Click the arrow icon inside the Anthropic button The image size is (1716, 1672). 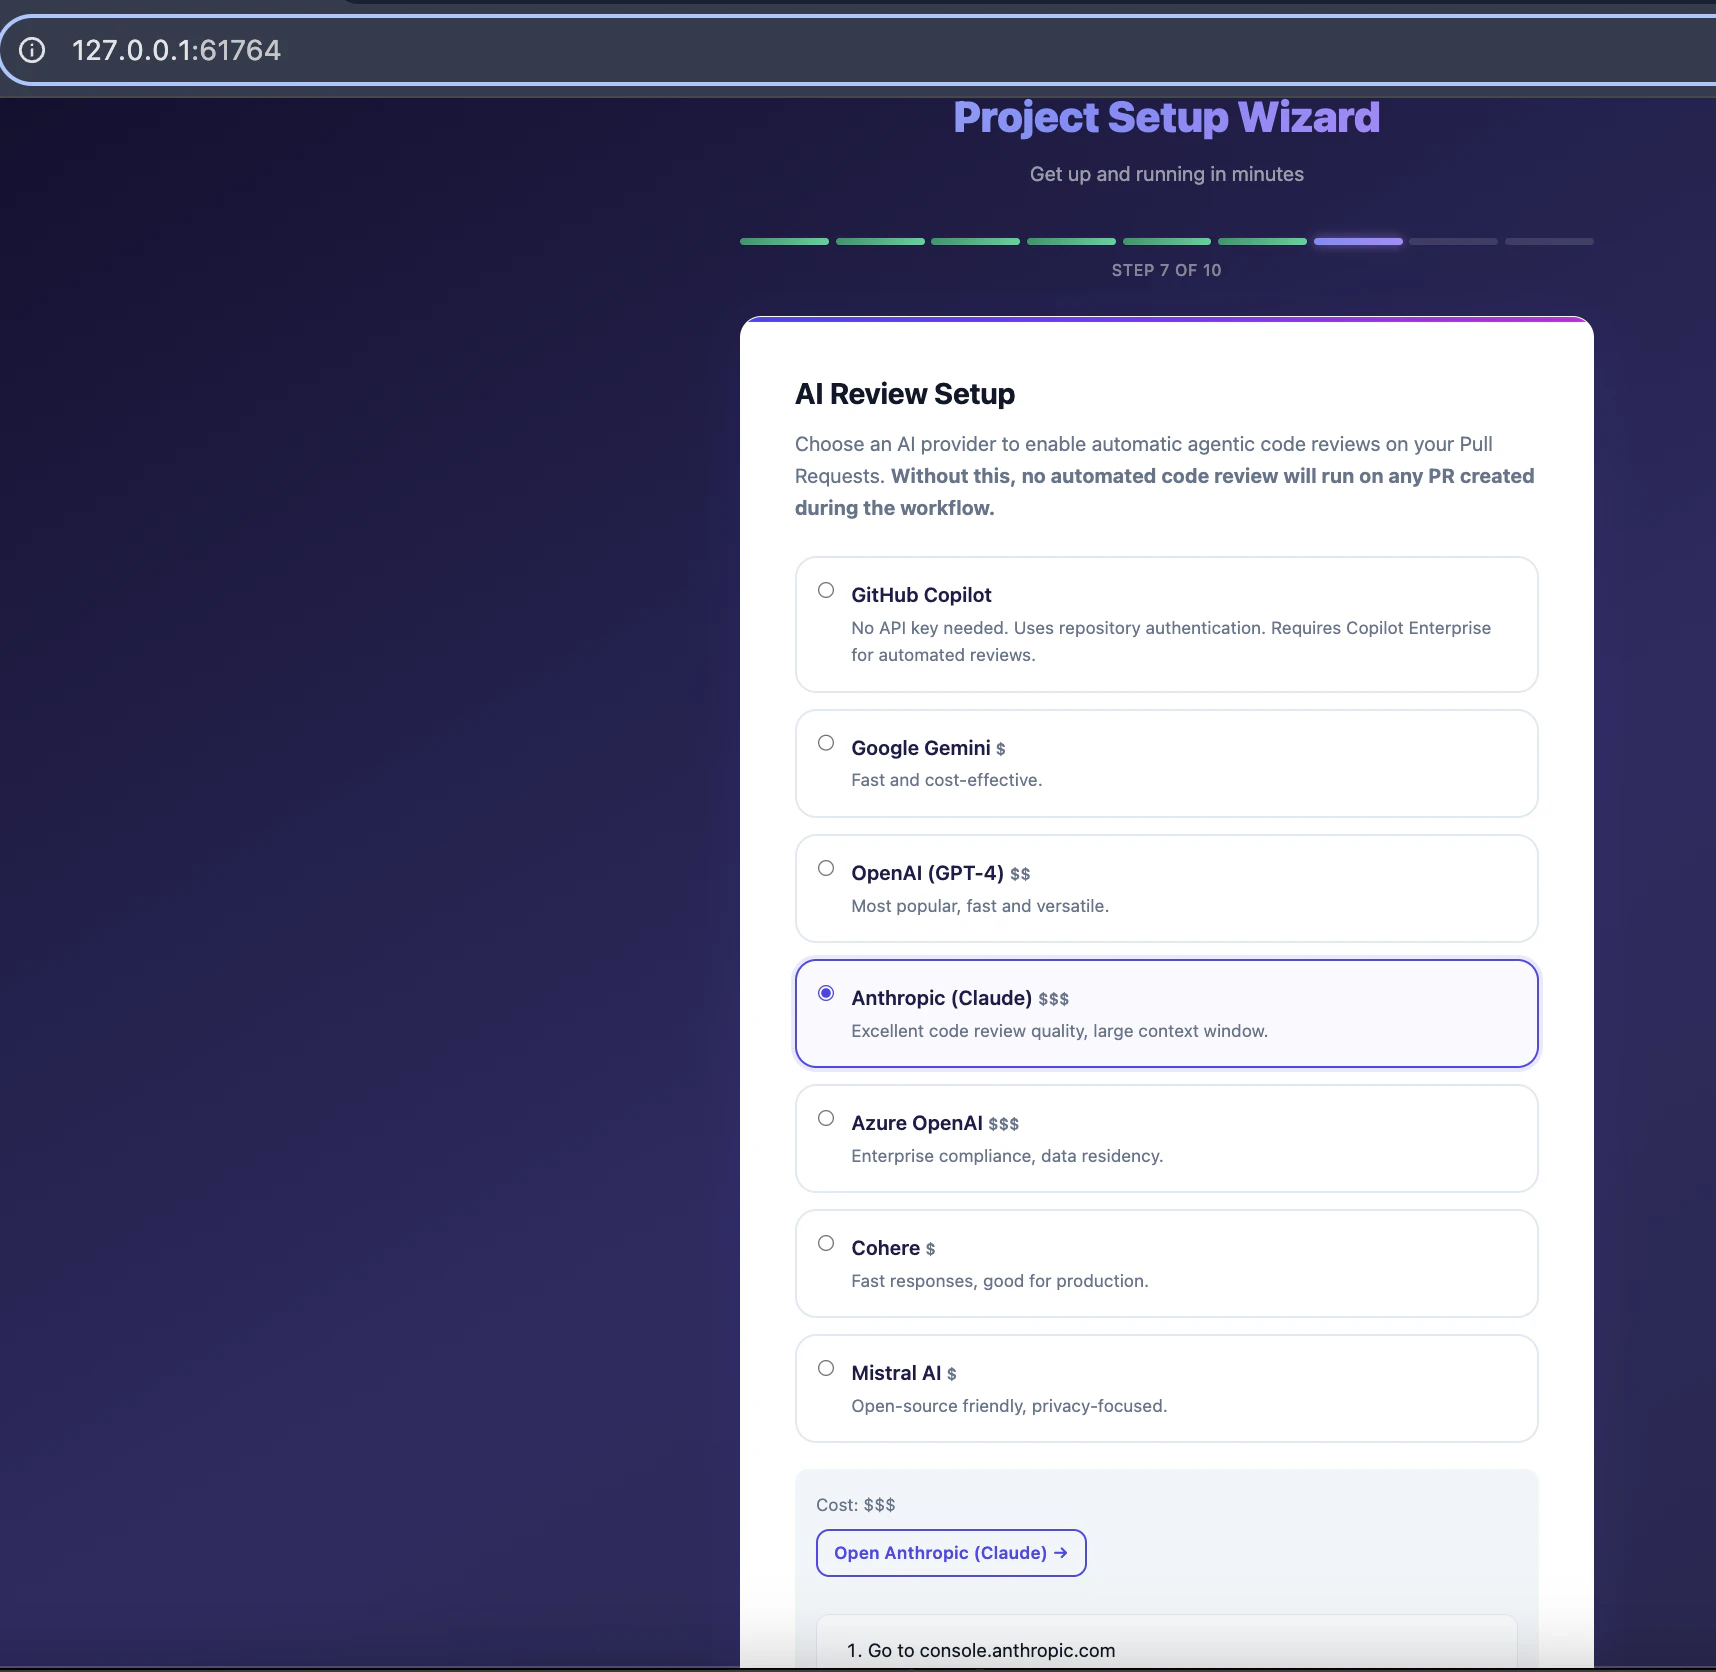[x=1060, y=1552]
